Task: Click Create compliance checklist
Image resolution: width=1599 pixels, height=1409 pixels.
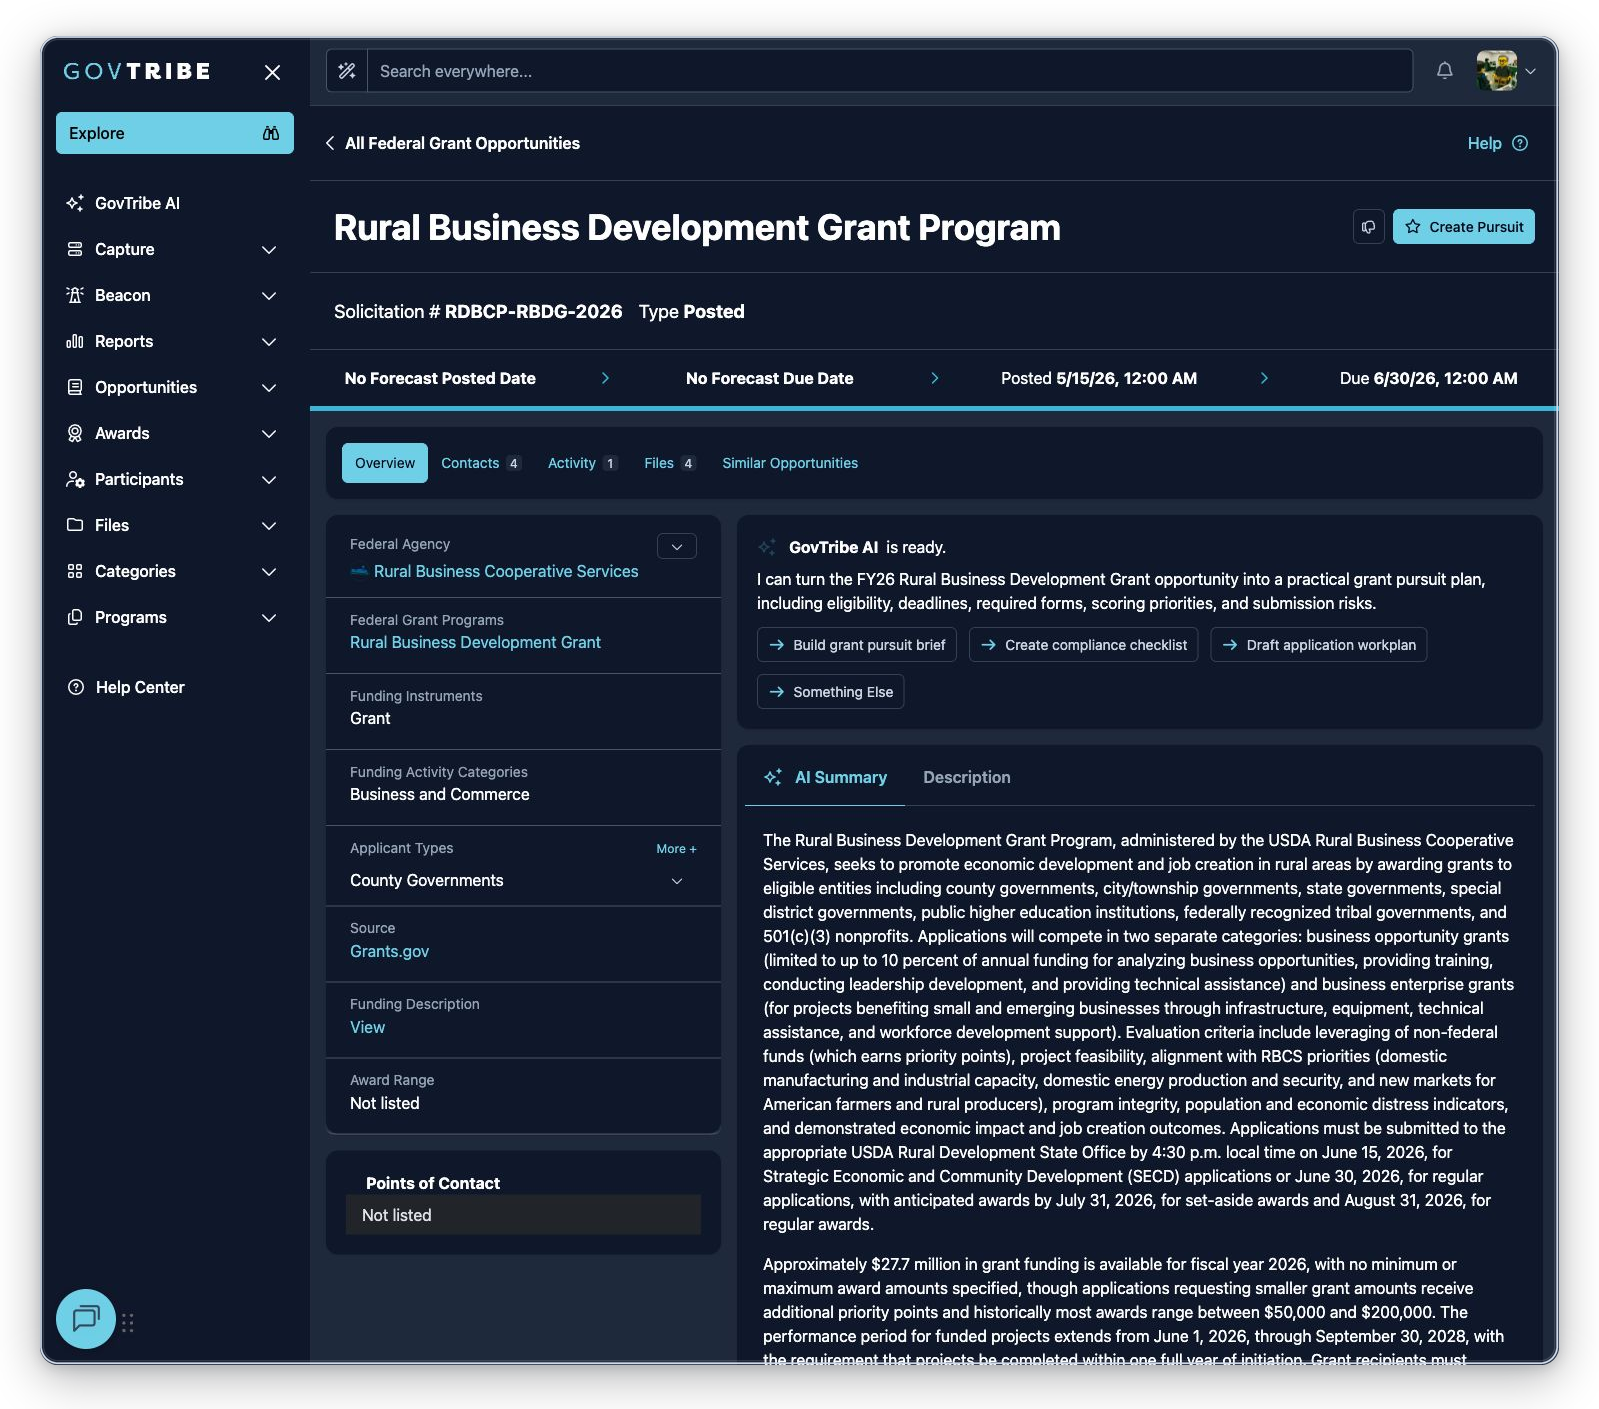Action: click(1084, 645)
